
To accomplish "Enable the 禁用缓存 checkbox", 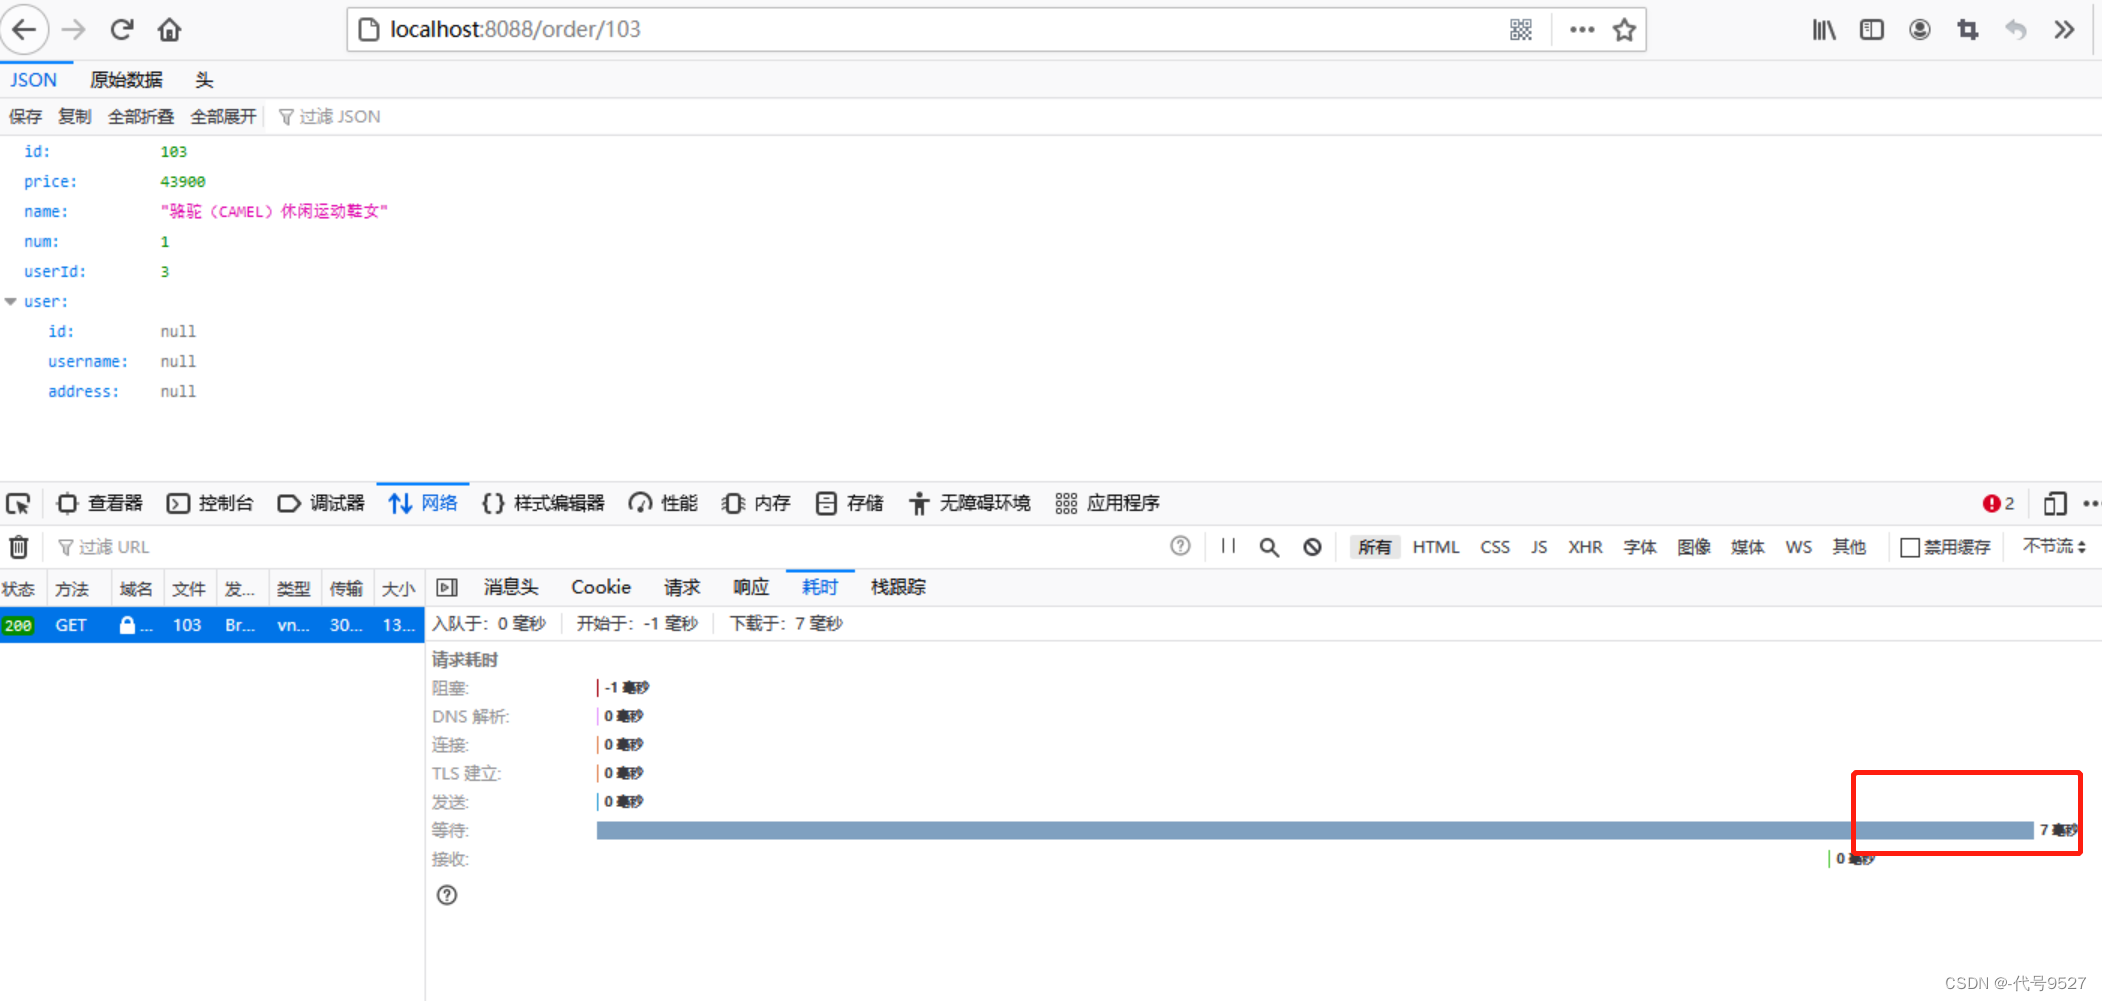I will (1909, 547).
